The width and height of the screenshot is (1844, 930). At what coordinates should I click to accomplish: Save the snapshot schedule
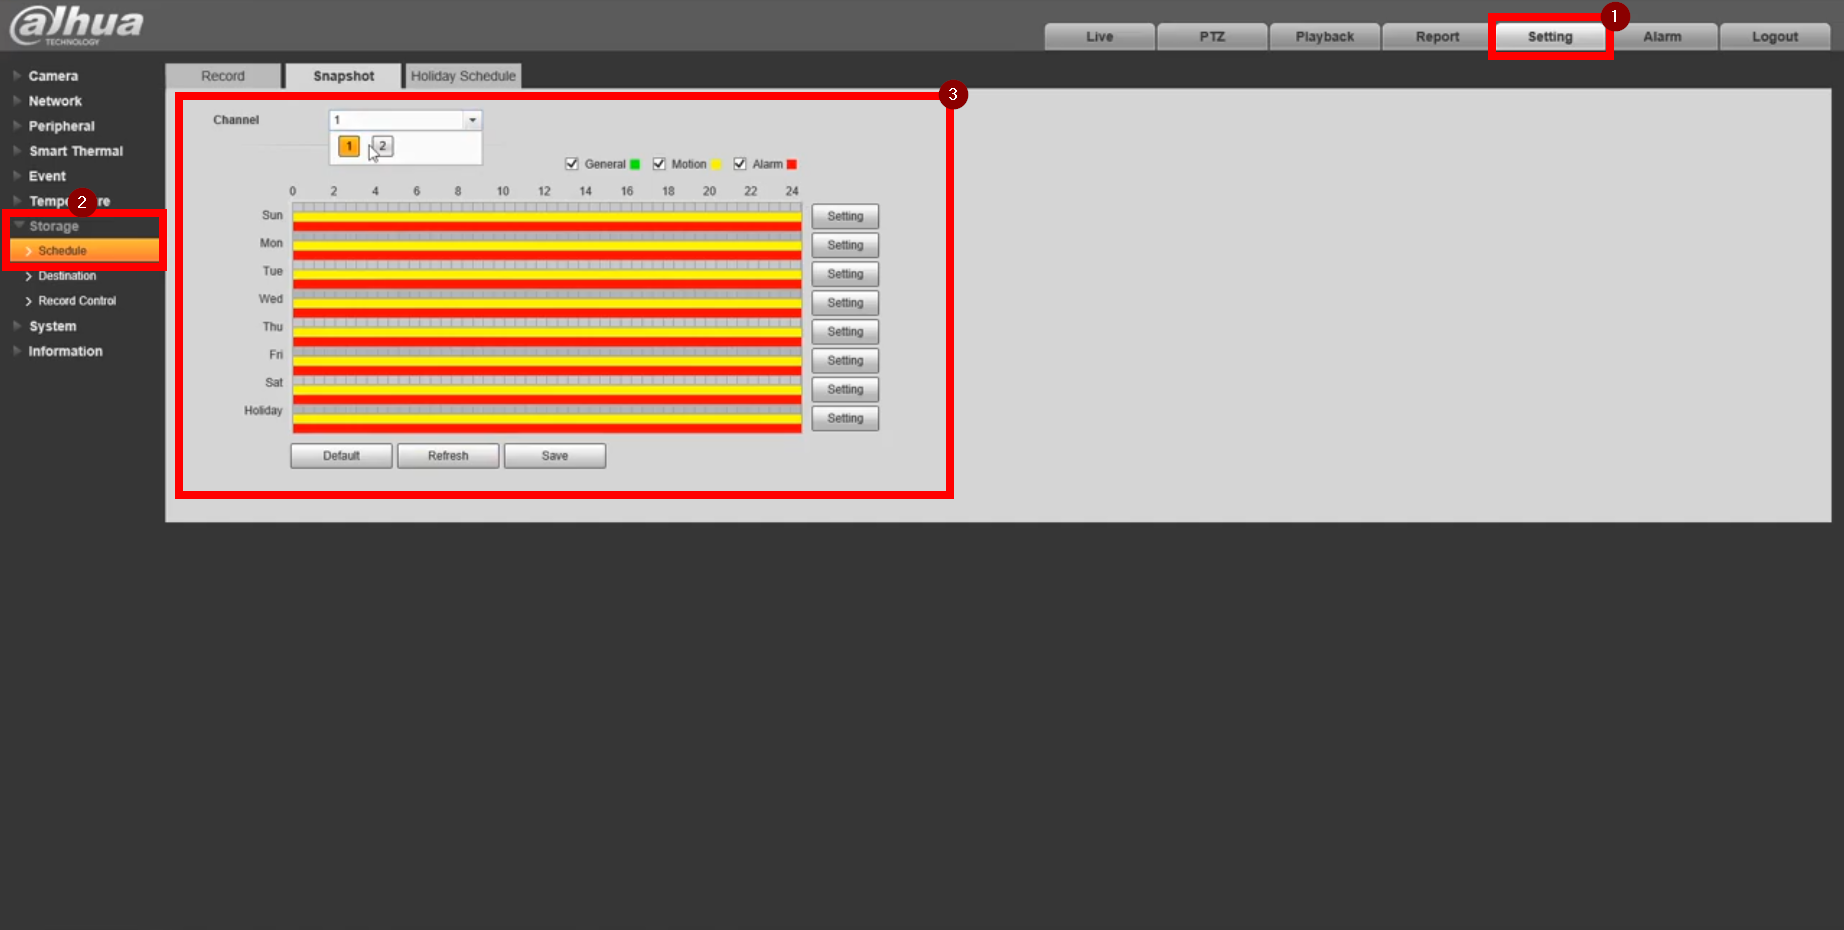click(x=555, y=456)
